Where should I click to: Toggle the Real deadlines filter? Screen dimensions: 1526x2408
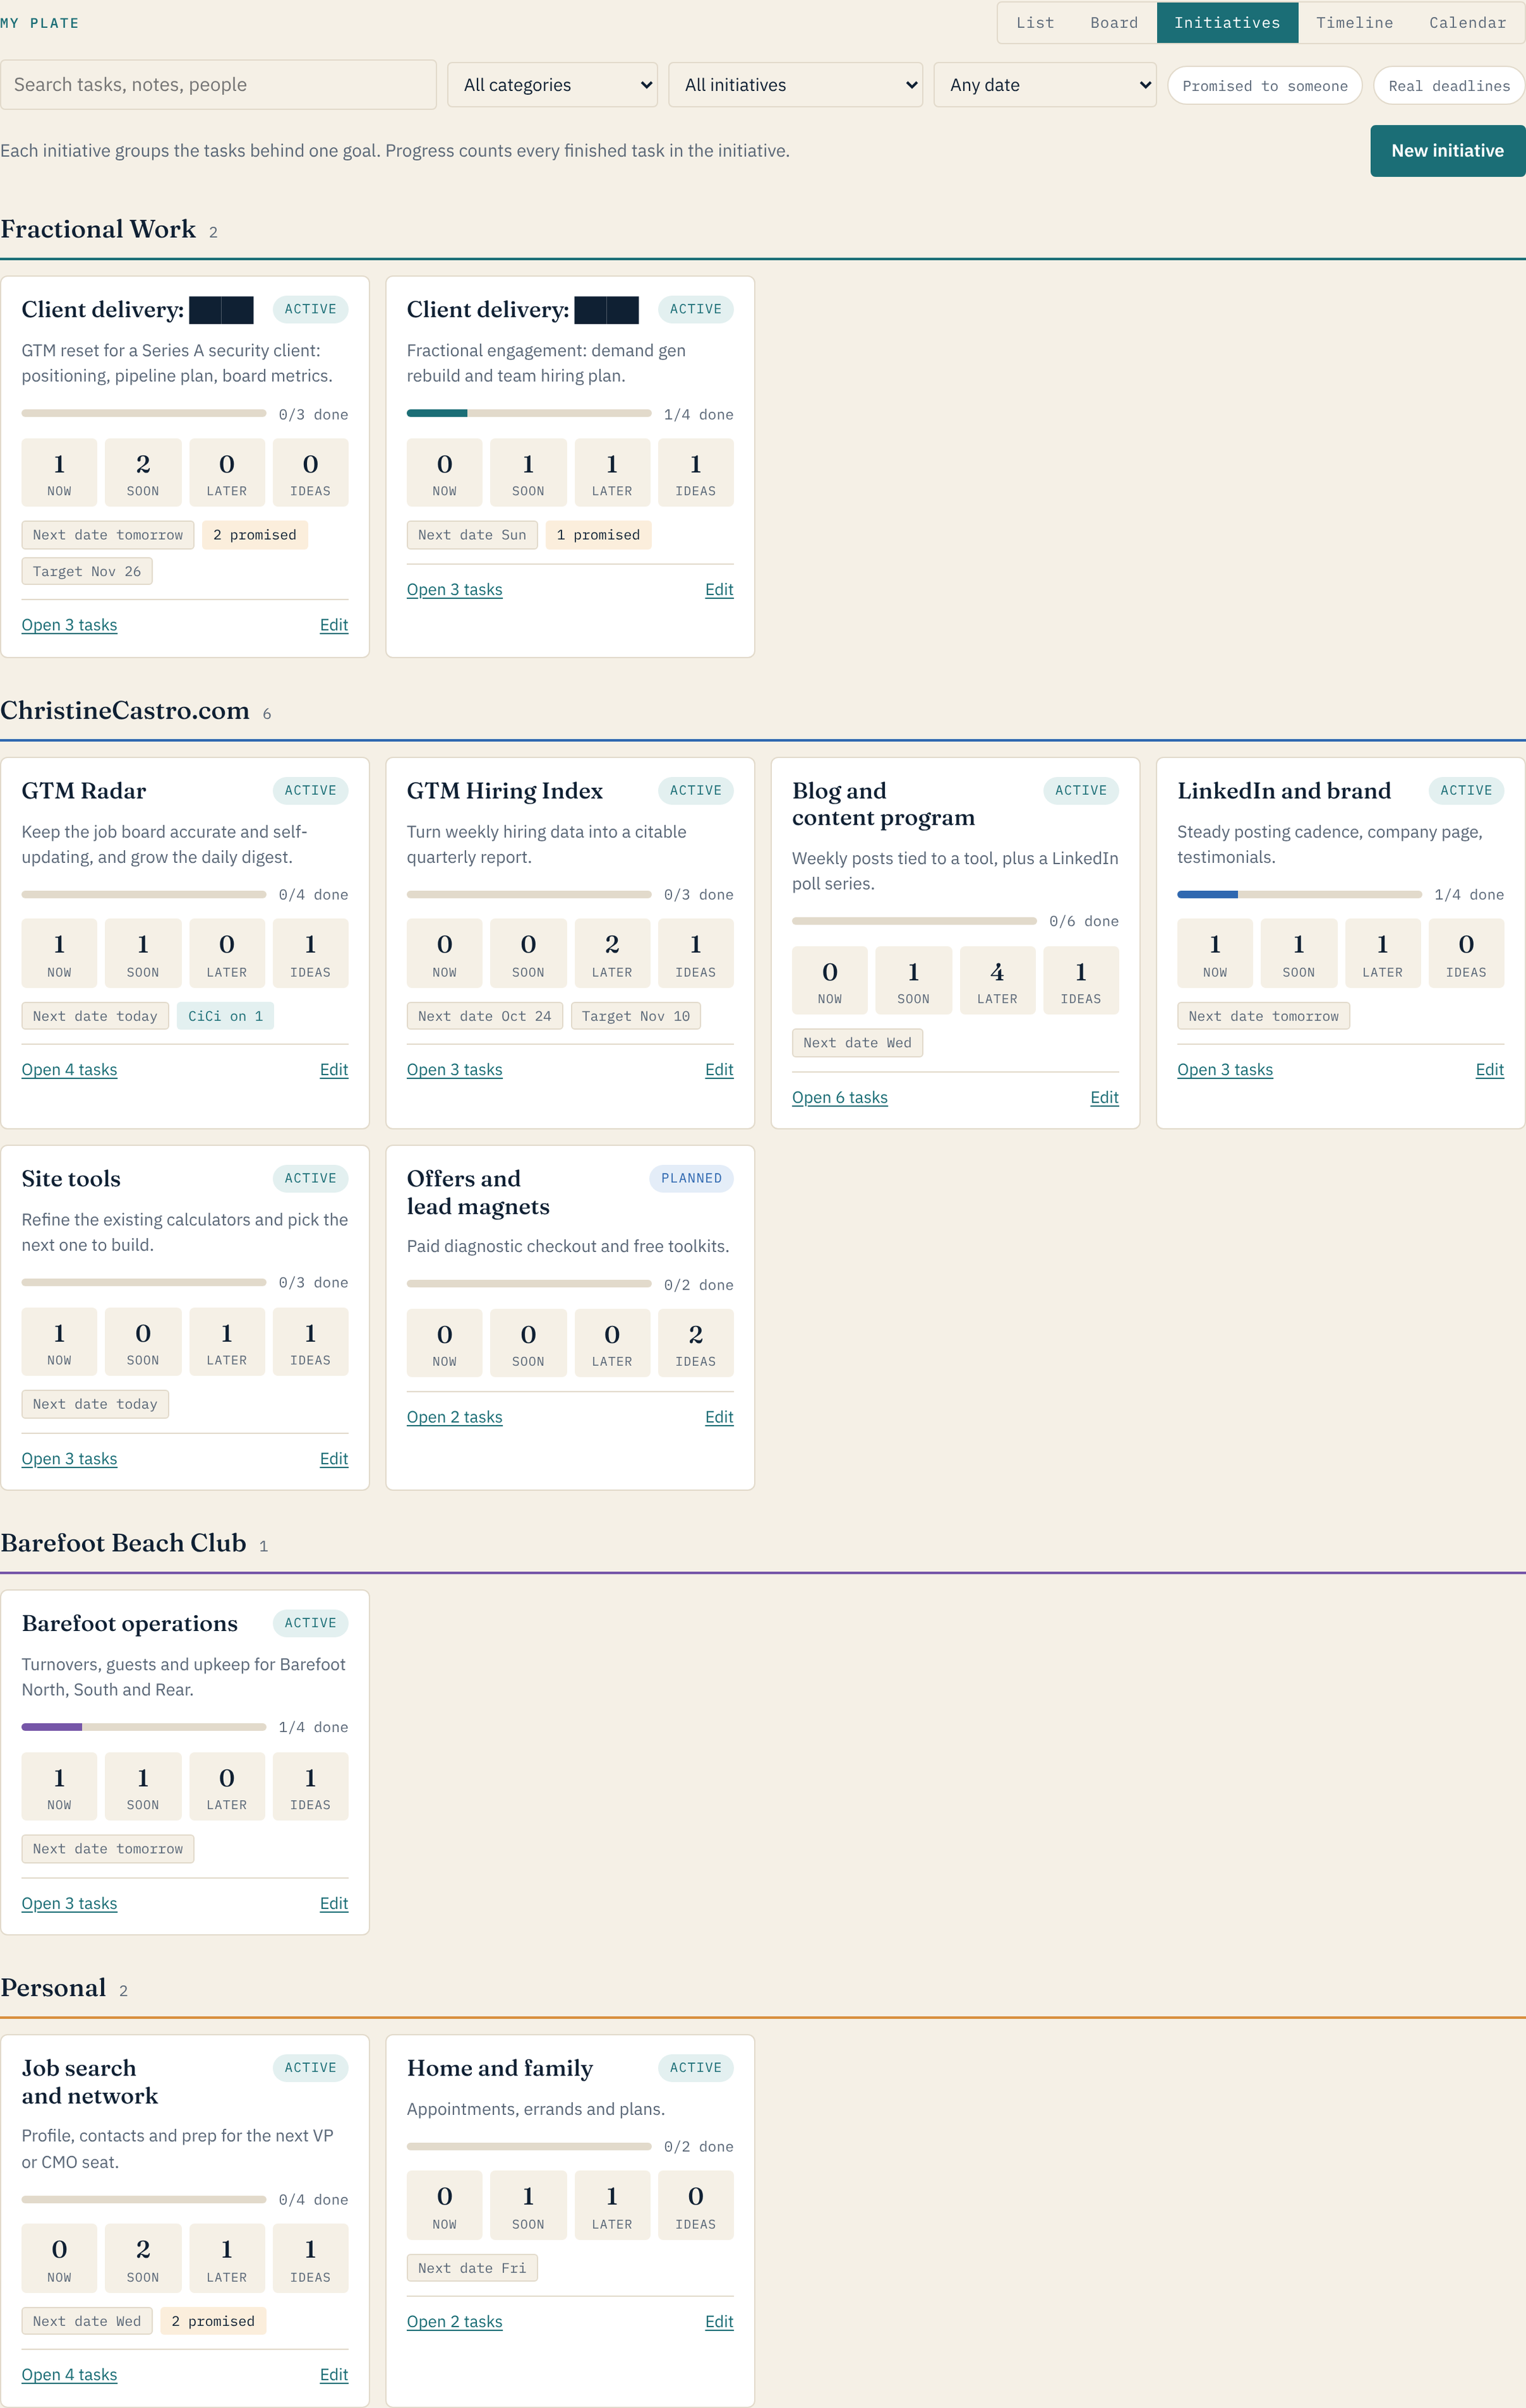(x=1448, y=86)
